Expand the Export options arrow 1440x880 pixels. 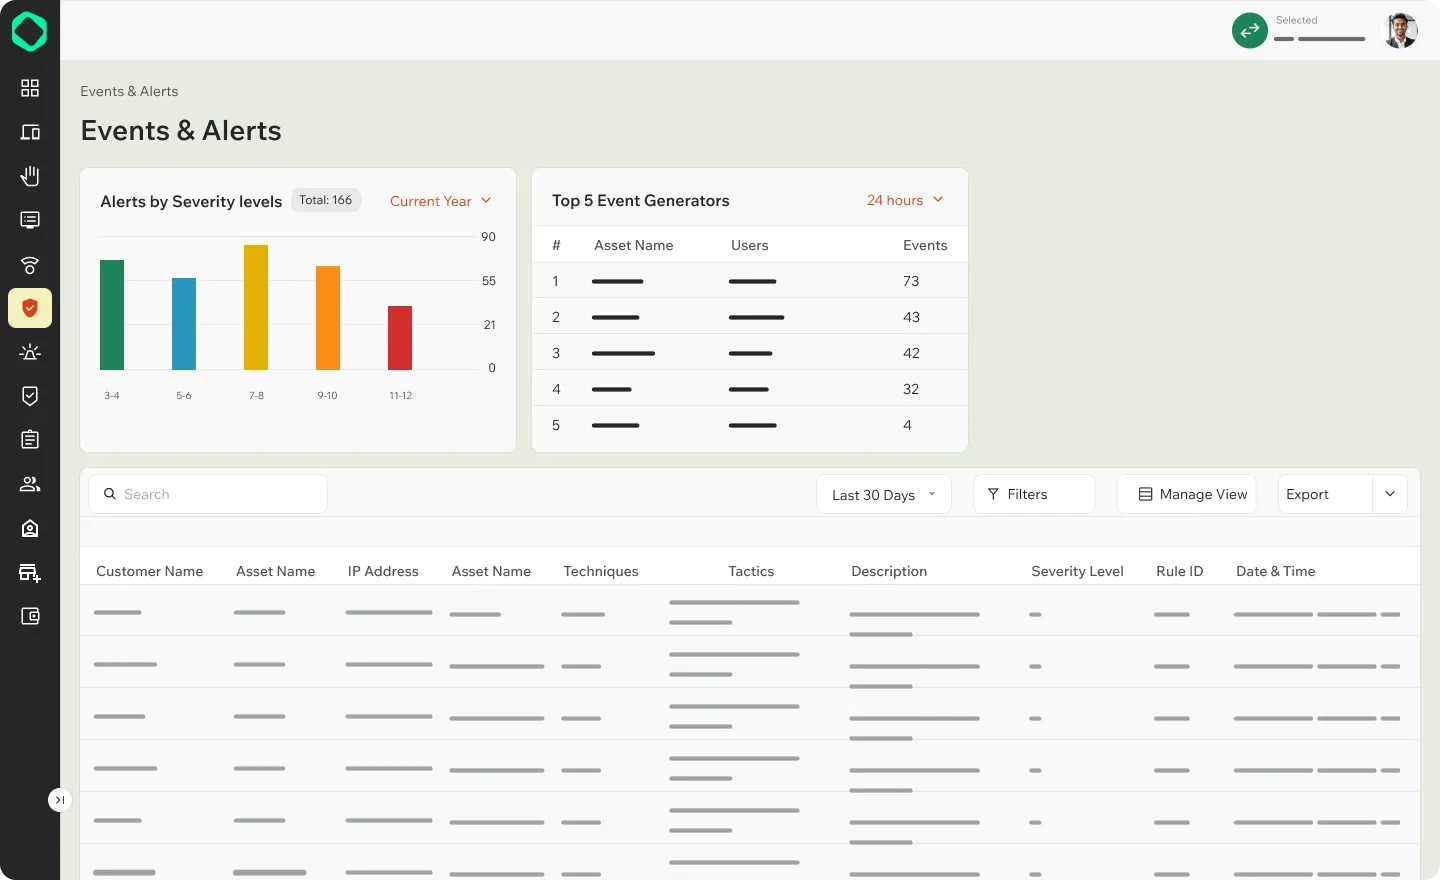tap(1390, 494)
